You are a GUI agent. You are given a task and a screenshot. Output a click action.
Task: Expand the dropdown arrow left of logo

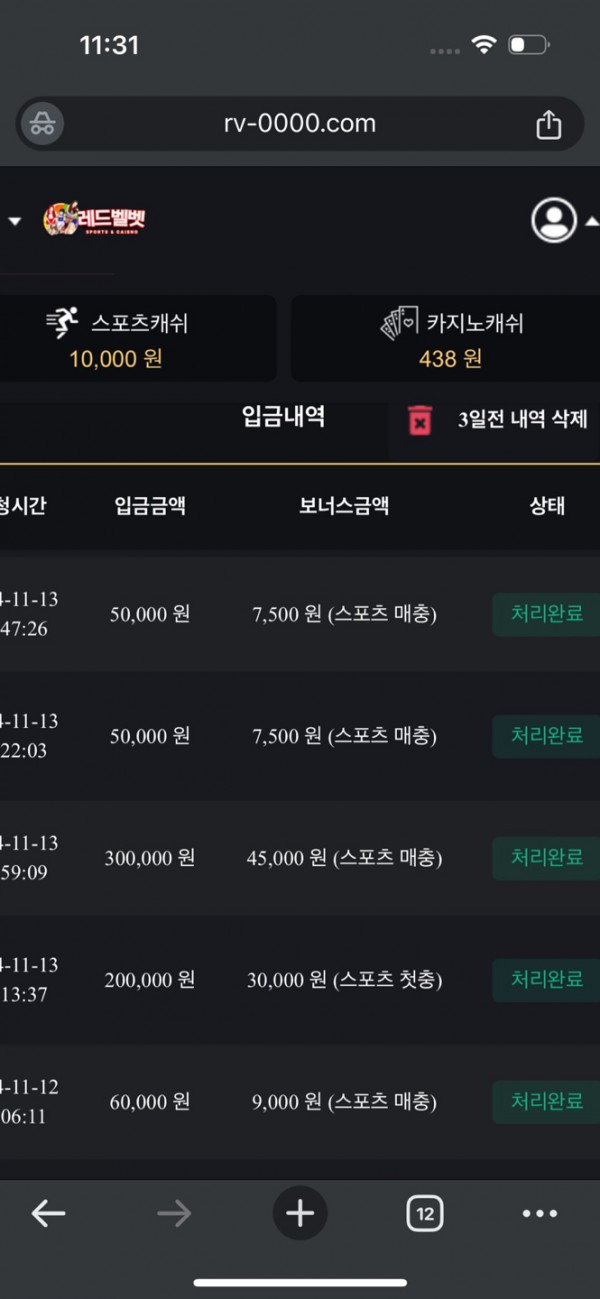tap(14, 220)
